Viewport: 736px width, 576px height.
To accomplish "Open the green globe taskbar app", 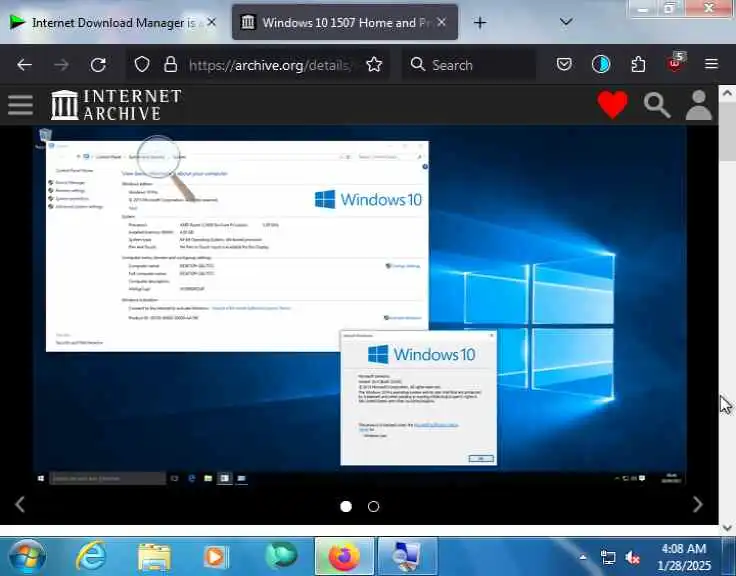I will [x=281, y=556].
